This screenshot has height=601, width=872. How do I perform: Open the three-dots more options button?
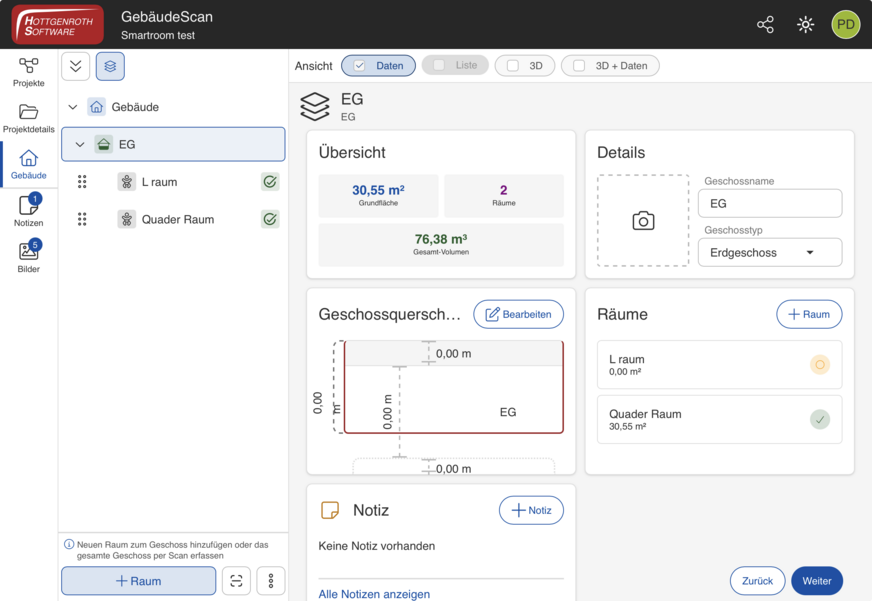point(271,581)
